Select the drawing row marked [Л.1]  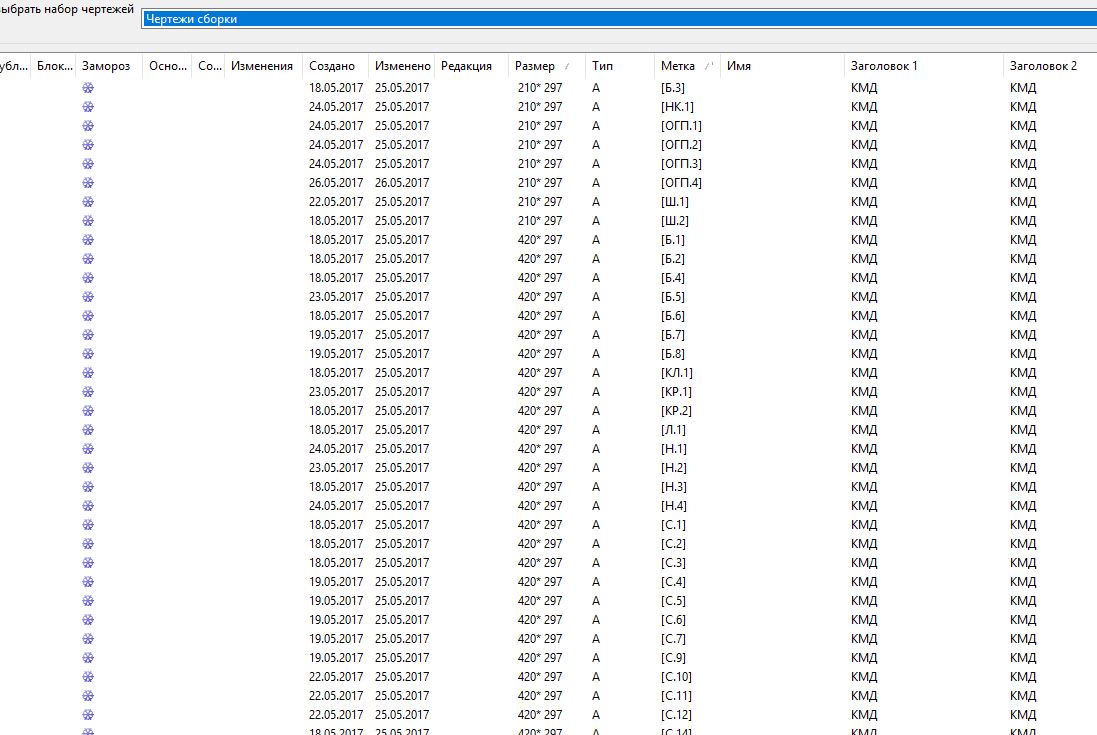(673, 430)
